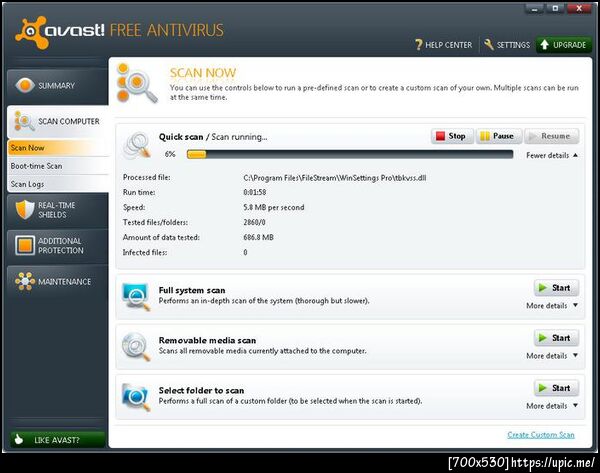Open the Help Center question mark icon
The width and height of the screenshot is (600, 473).
419,45
